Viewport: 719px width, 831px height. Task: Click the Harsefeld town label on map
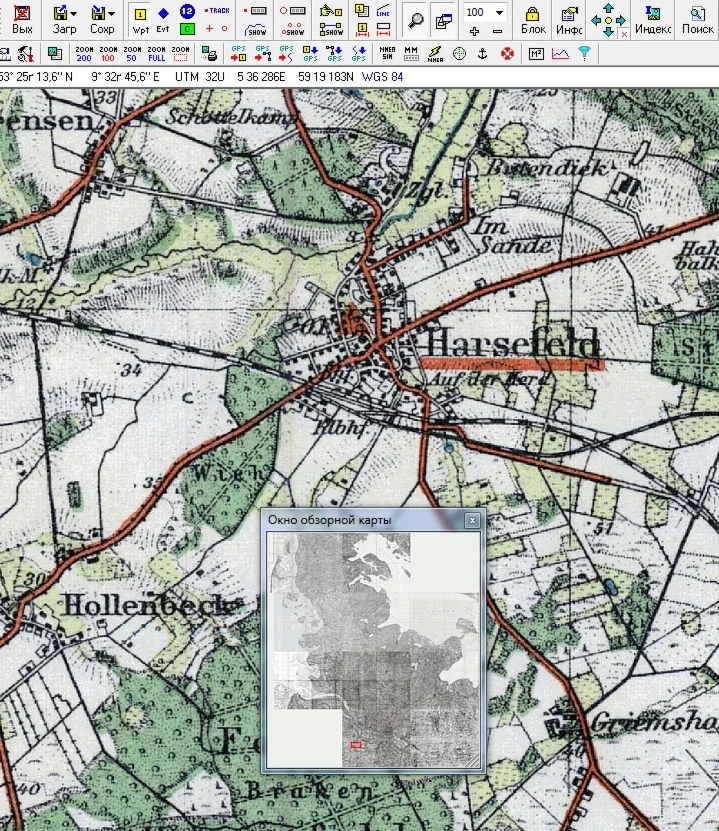pos(512,343)
